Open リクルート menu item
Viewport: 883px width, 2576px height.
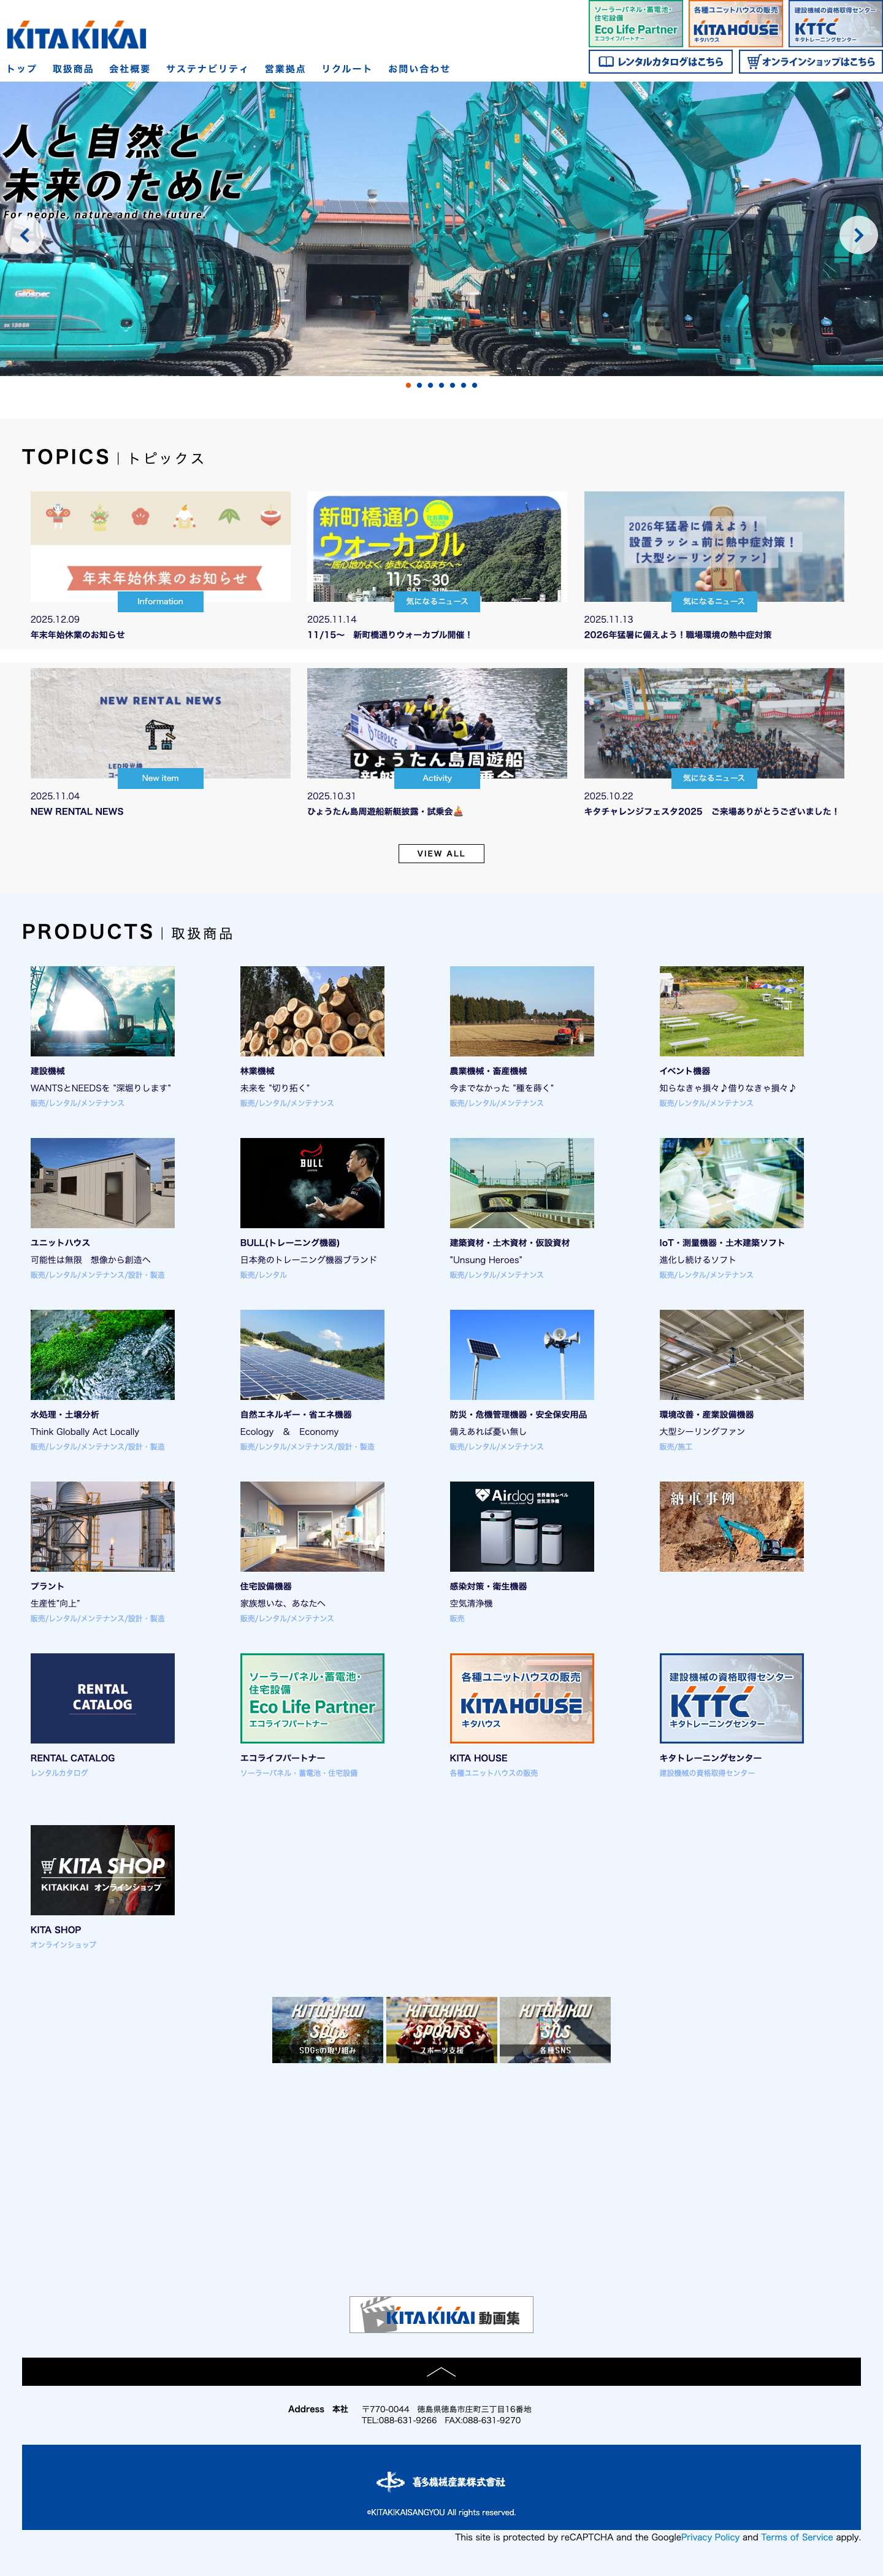pyautogui.click(x=347, y=69)
